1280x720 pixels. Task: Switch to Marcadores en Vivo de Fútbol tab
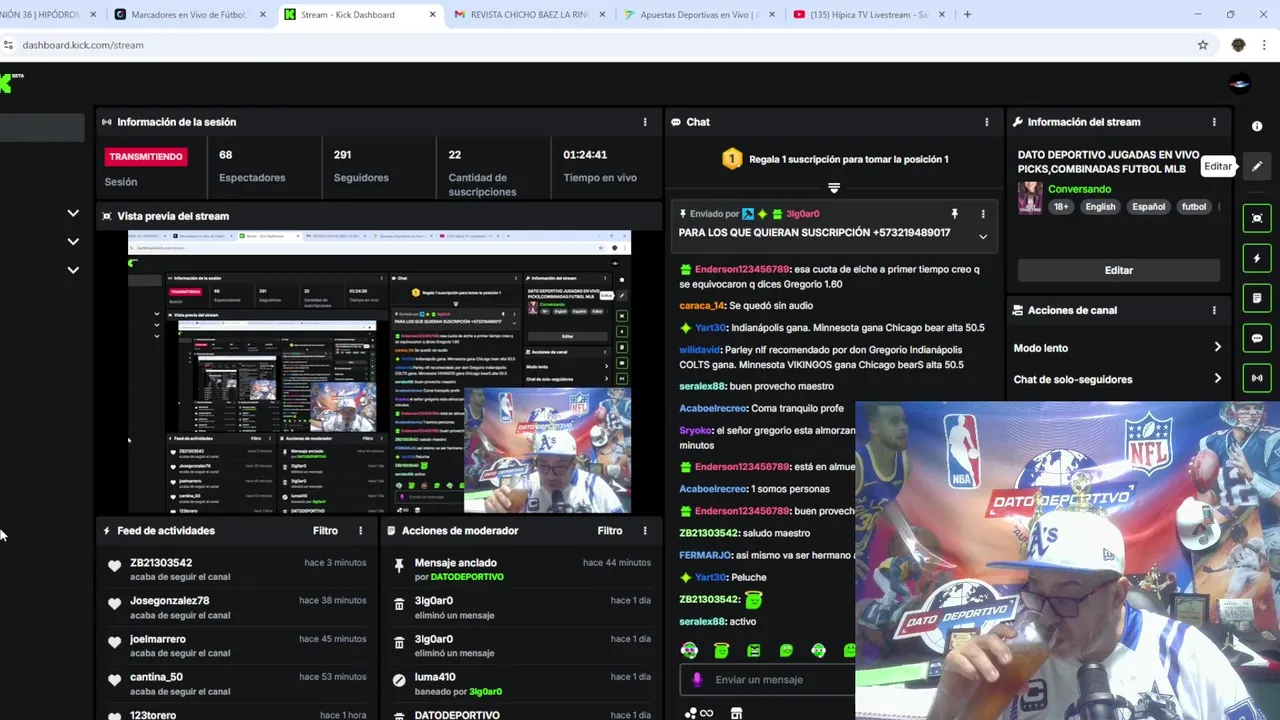coord(190,14)
